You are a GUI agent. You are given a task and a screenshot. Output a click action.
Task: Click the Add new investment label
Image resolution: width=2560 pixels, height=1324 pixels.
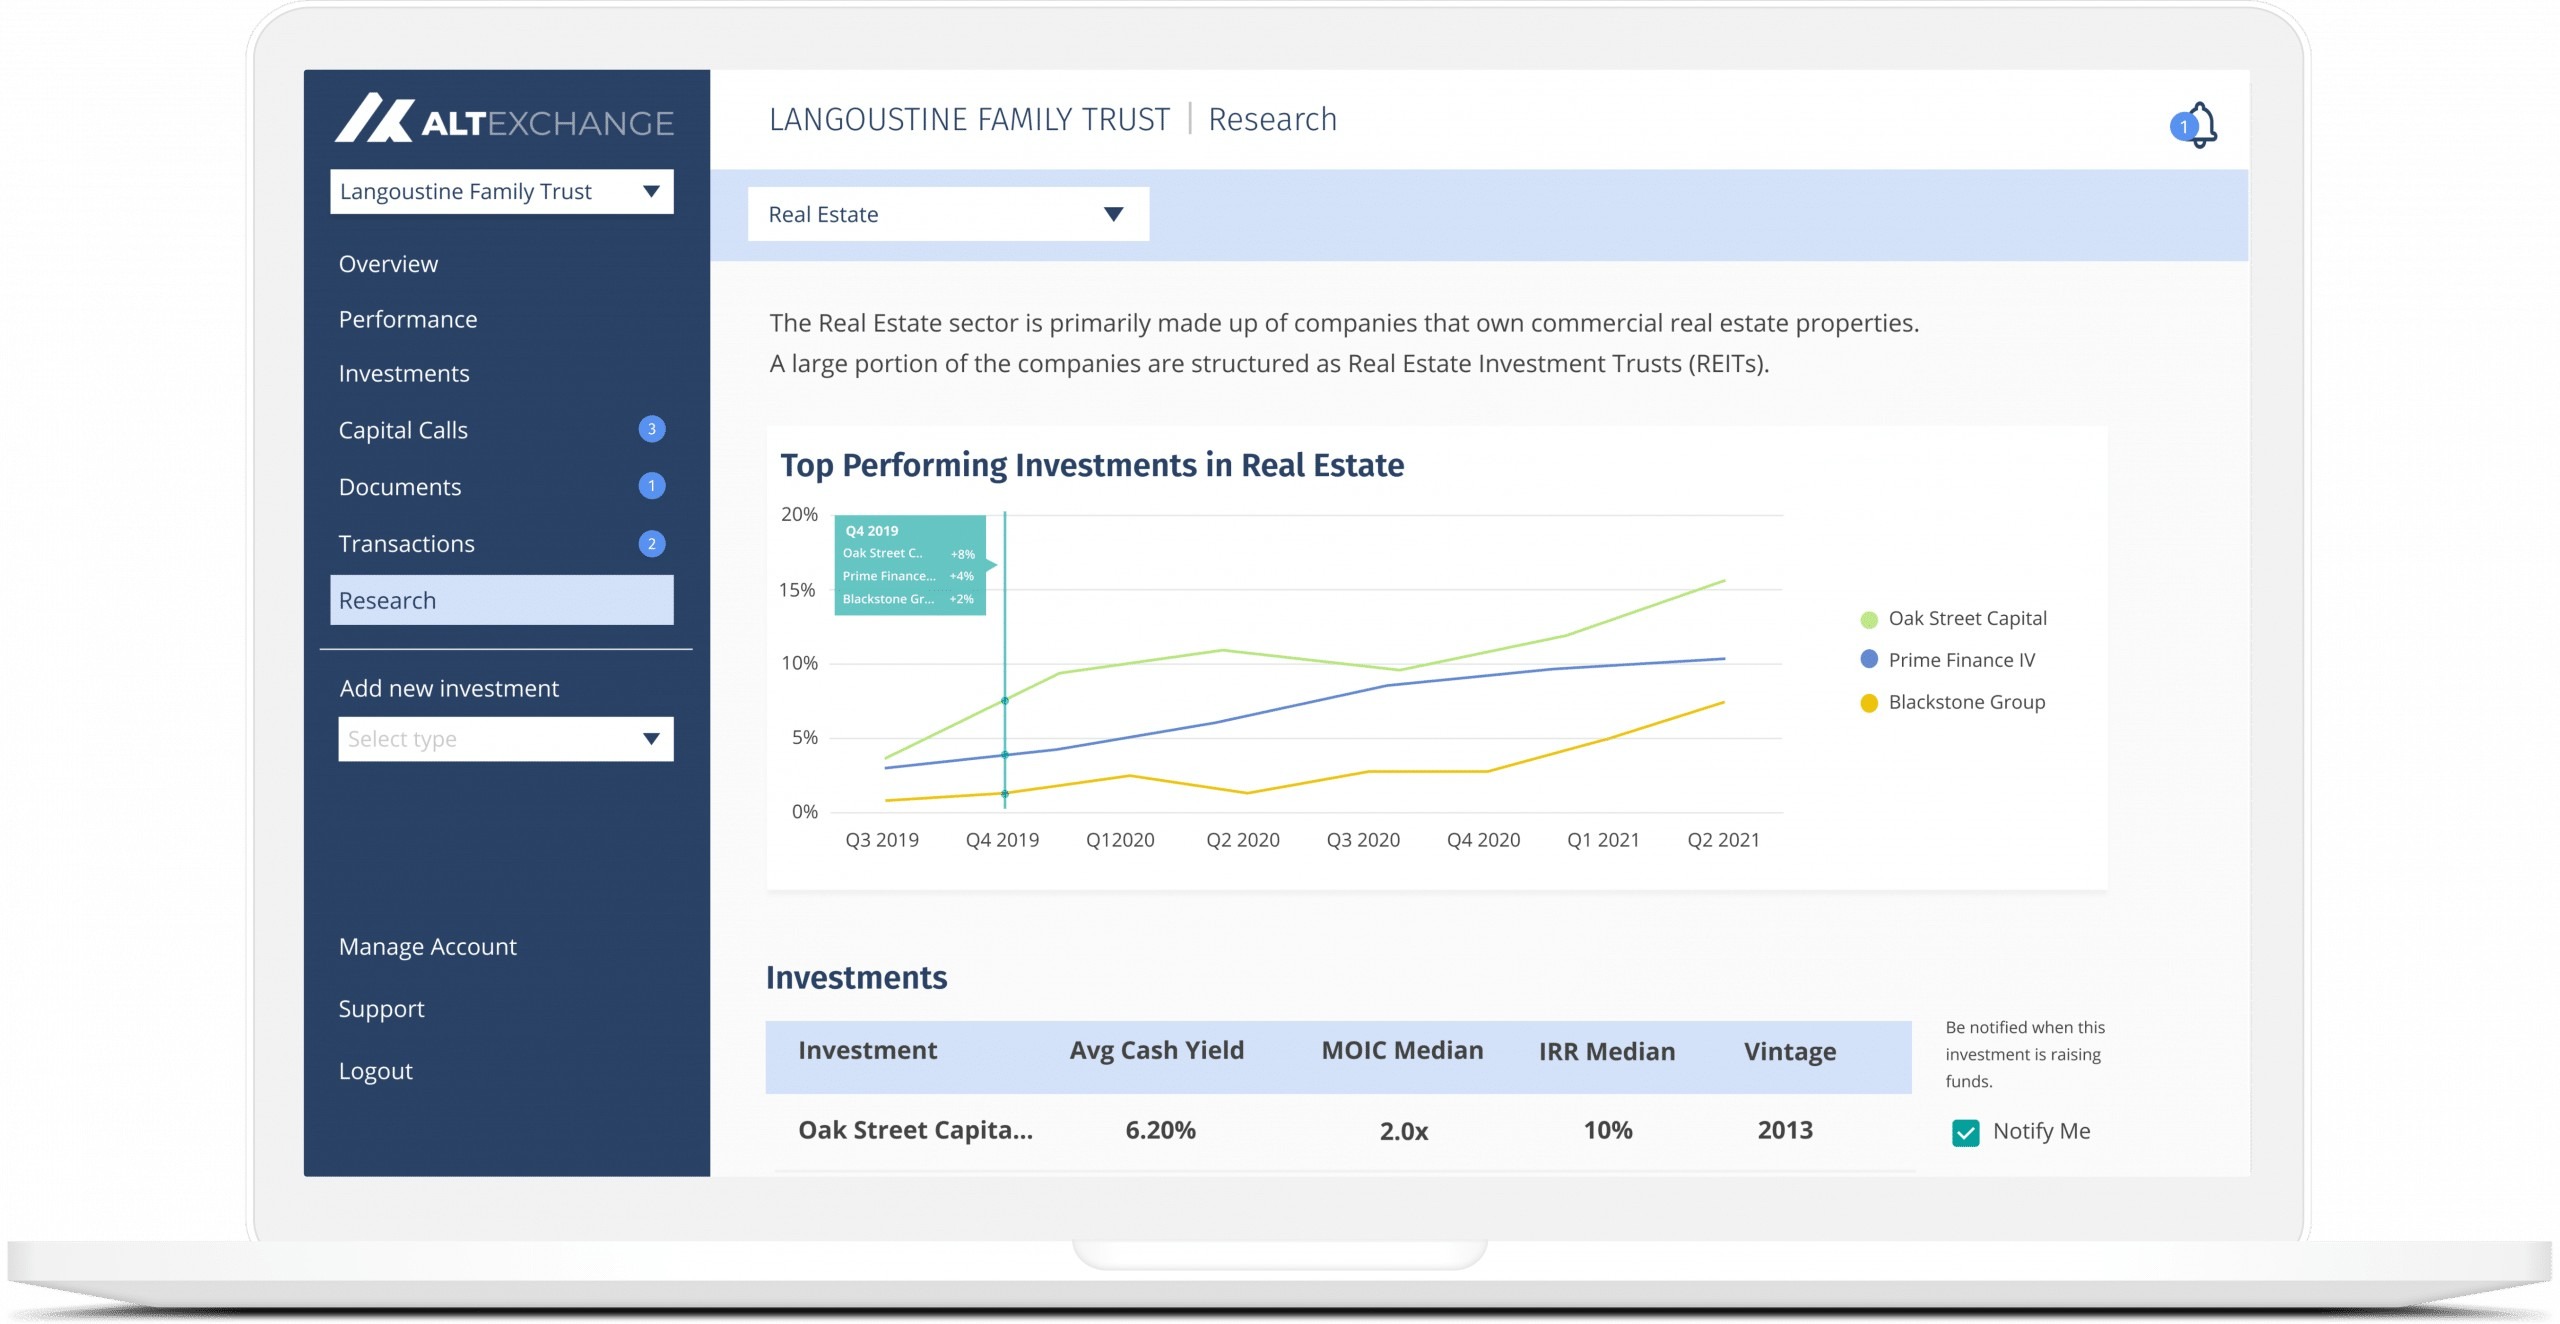click(x=449, y=688)
